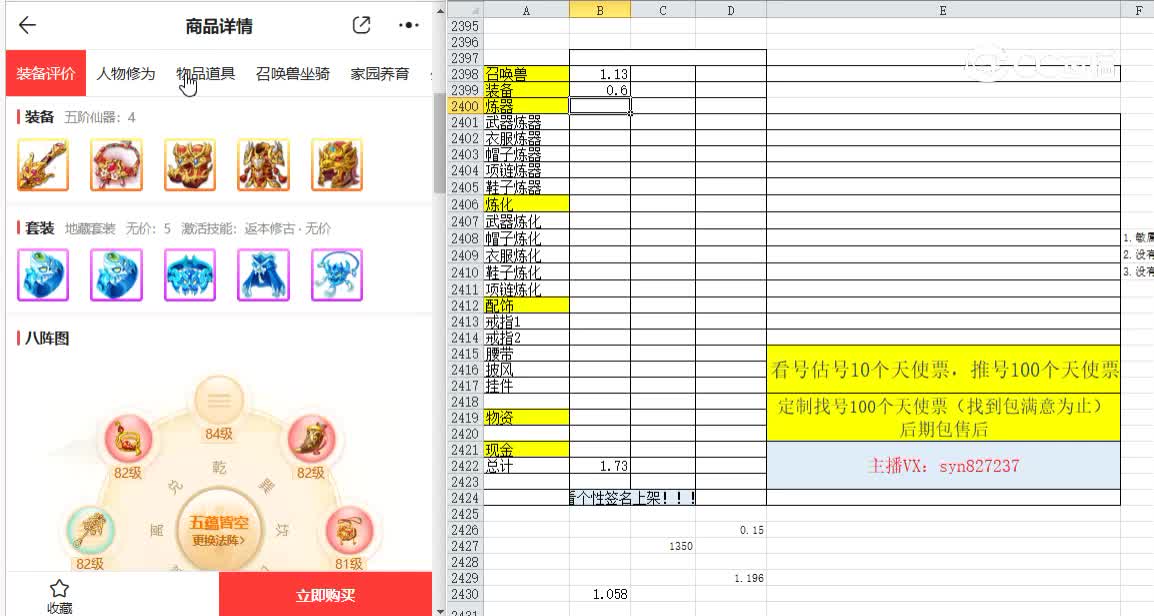Tap the upper-right 82级 boot formation item
Image resolution: width=1154 pixels, height=616 pixels.
pyautogui.click(x=311, y=440)
